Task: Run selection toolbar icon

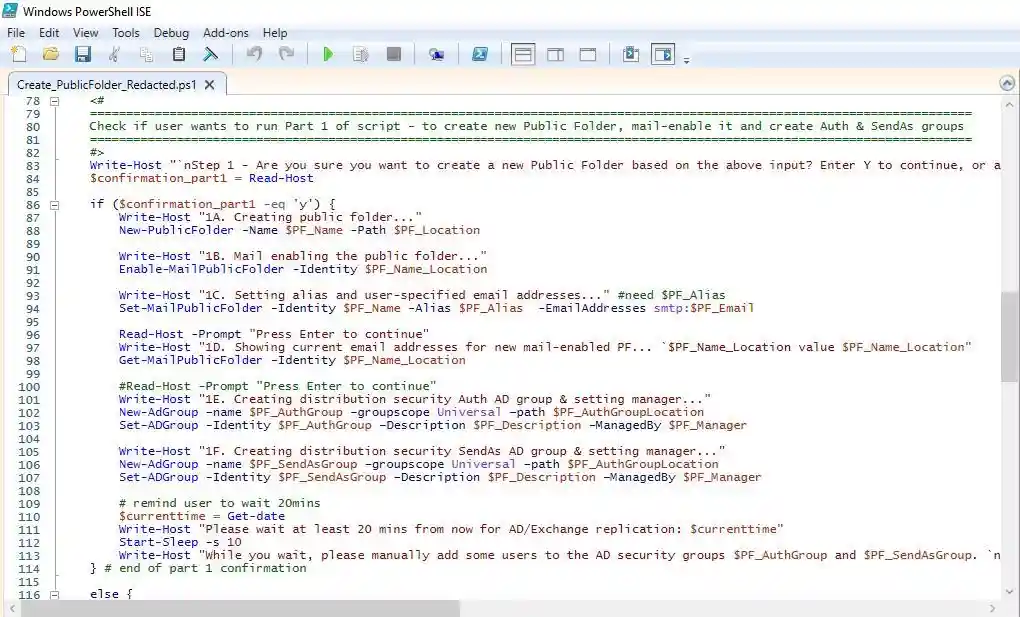Action: pos(360,54)
